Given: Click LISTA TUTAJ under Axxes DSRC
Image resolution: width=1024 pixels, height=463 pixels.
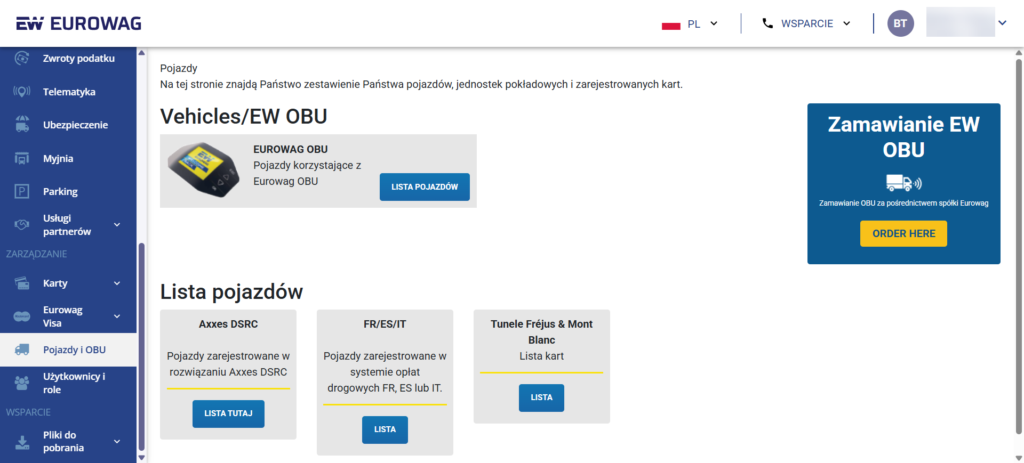Looking at the screenshot, I should click(228, 414).
